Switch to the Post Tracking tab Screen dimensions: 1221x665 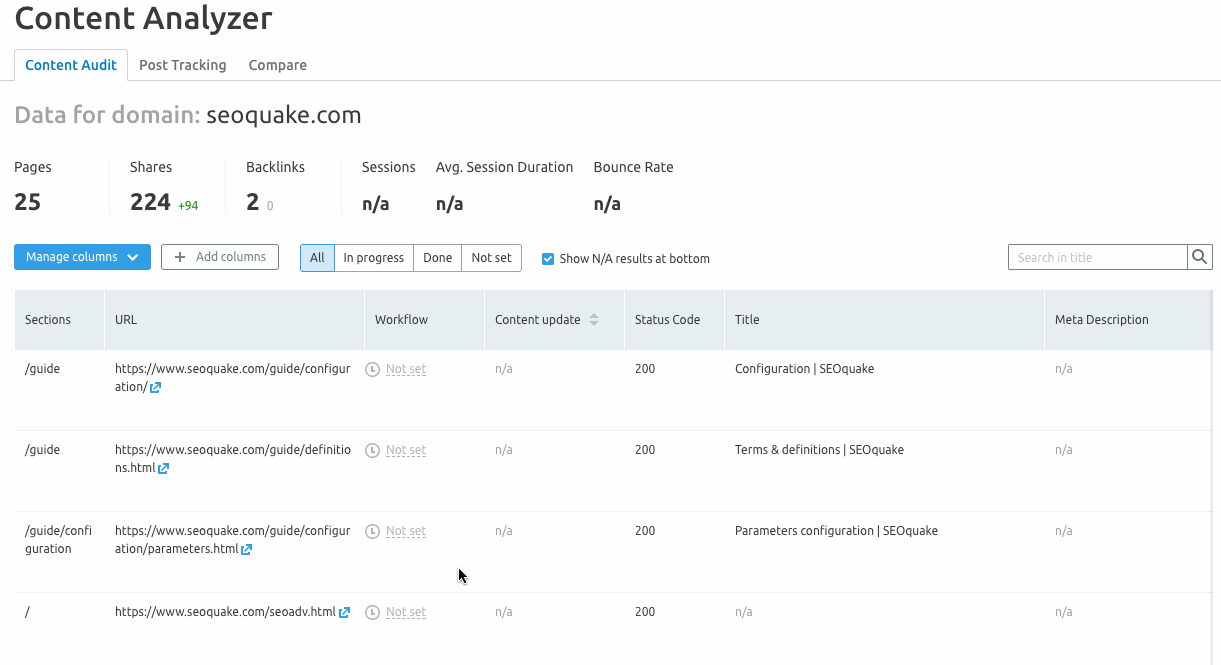[x=182, y=65]
